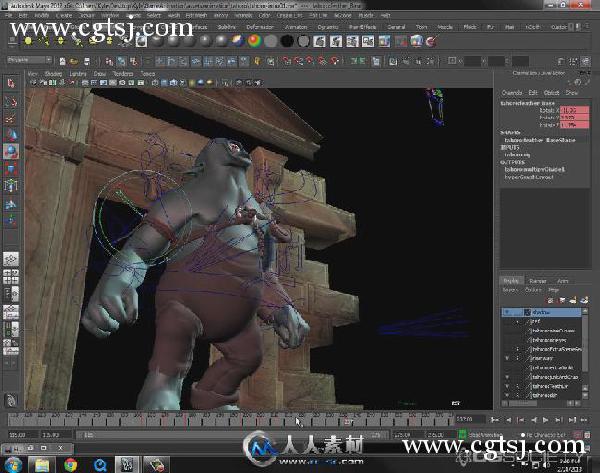Select by component type mode icon
The width and height of the screenshot is (600, 473).
134,61
